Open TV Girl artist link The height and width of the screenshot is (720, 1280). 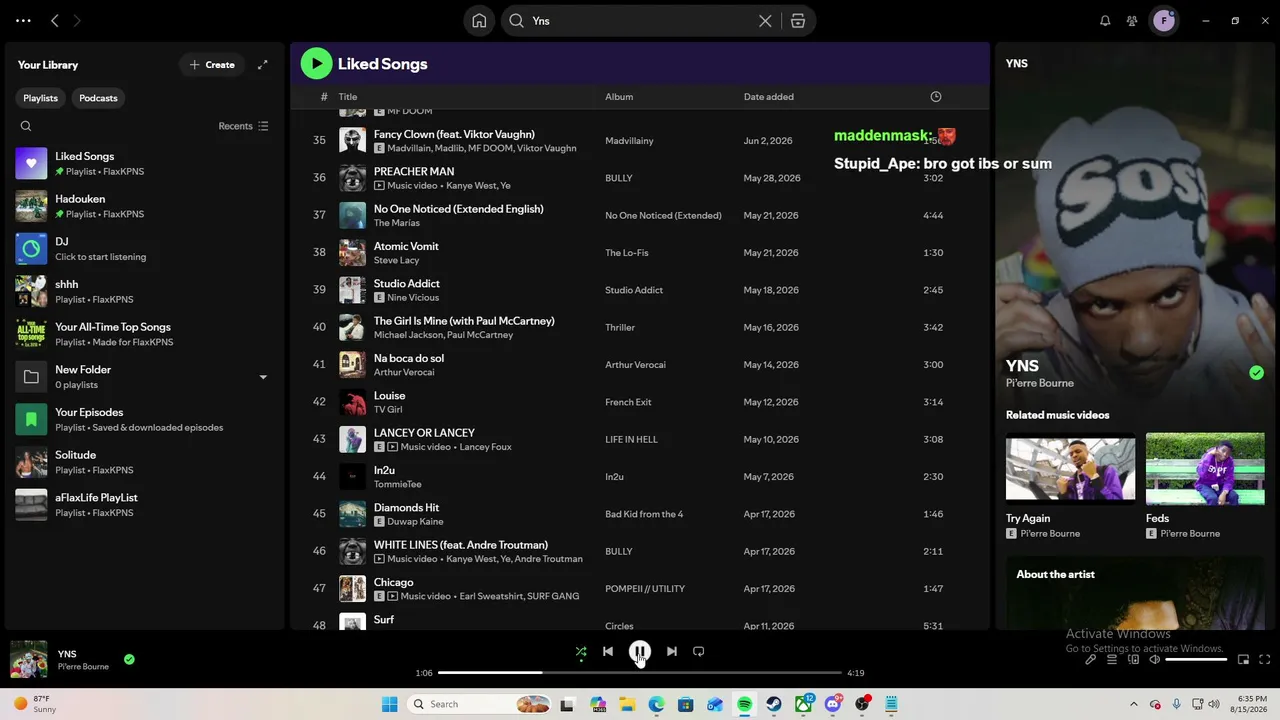tap(388, 409)
